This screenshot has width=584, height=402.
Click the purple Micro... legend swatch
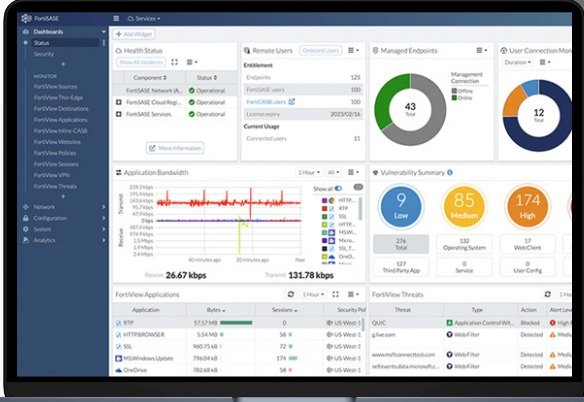(x=324, y=240)
